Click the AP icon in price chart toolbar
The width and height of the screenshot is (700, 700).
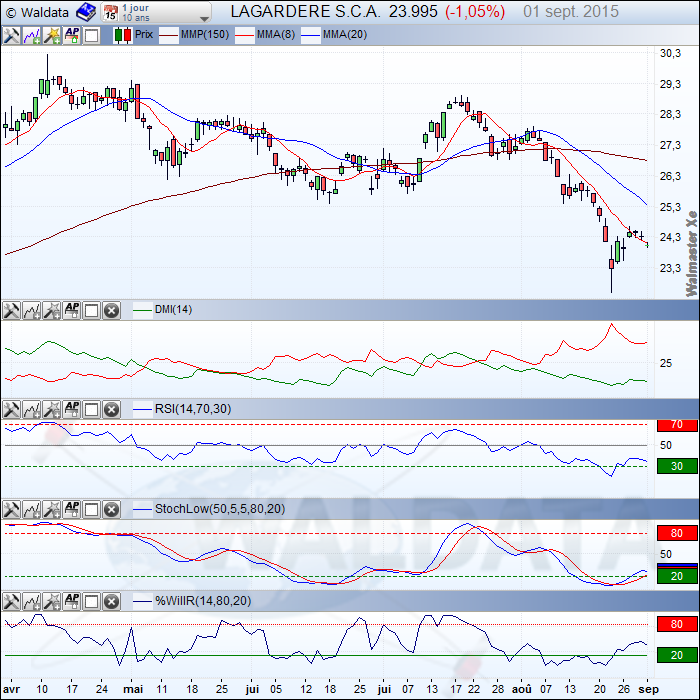point(72,35)
